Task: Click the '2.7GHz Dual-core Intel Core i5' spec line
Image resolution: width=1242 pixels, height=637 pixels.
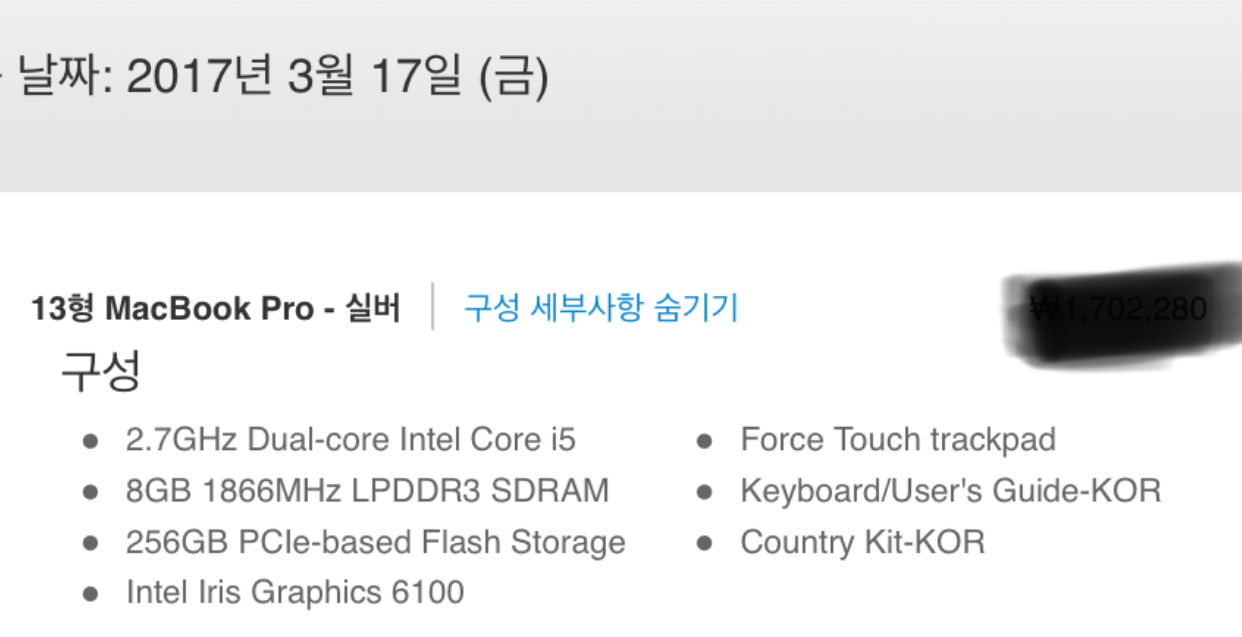Action: coord(351,439)
